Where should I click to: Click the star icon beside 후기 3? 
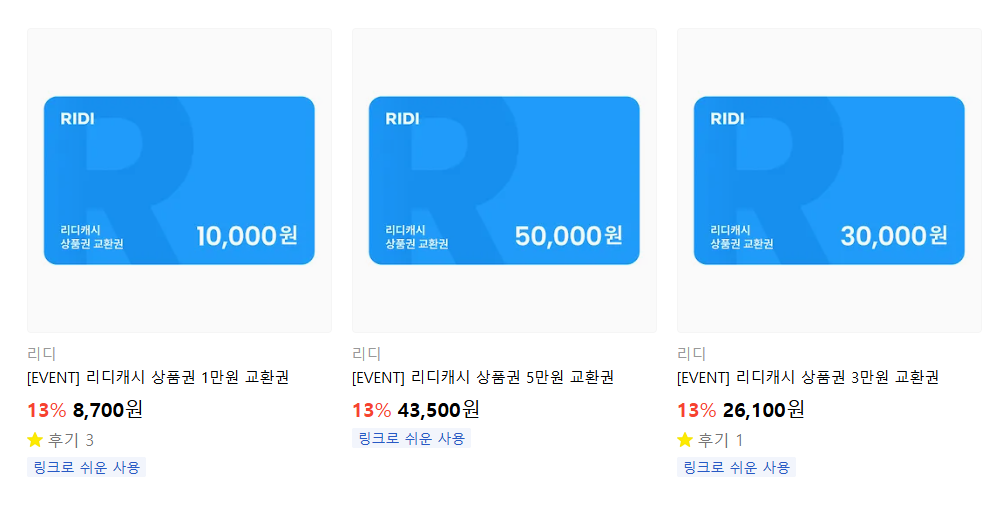pyautogui.click(x=35, y=440)
